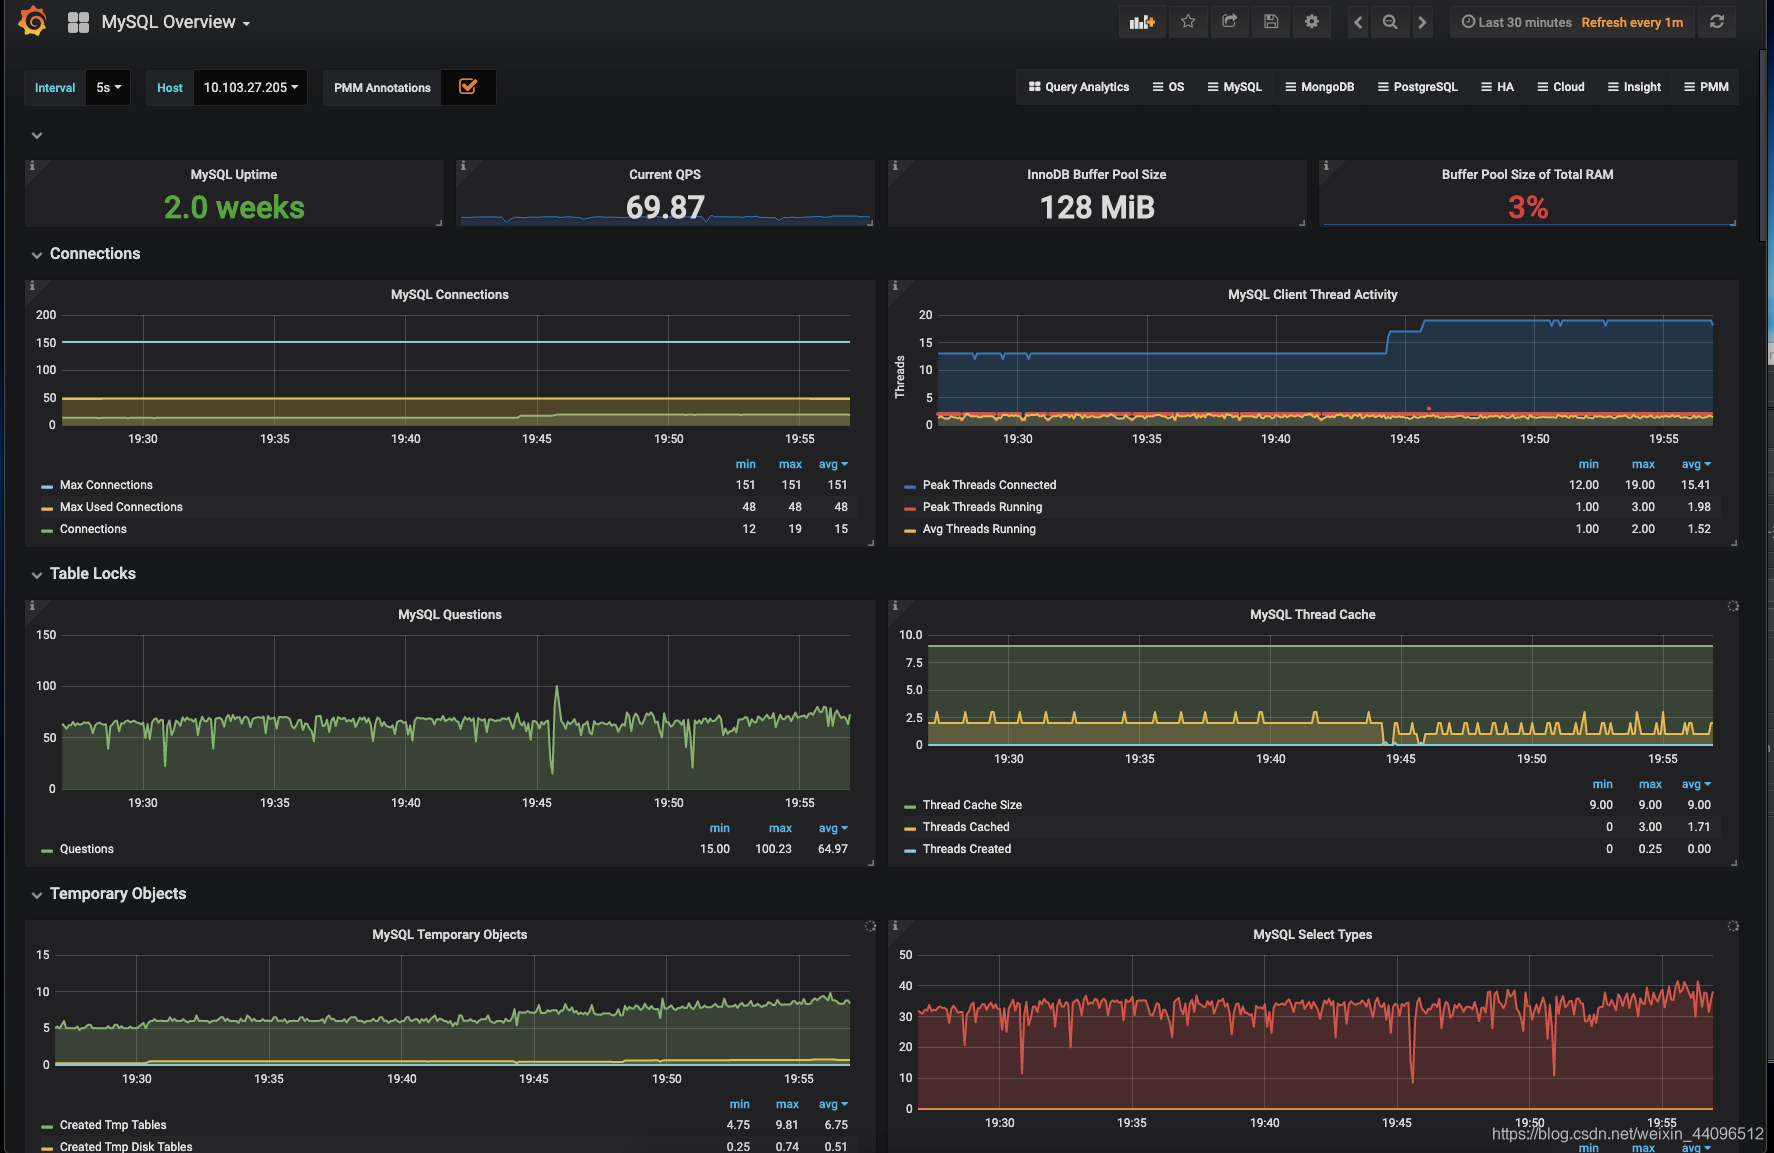1774x1153 pixels.
Task: Sort MySQL Connections legend by avg
Action: (x=833, y=464)
